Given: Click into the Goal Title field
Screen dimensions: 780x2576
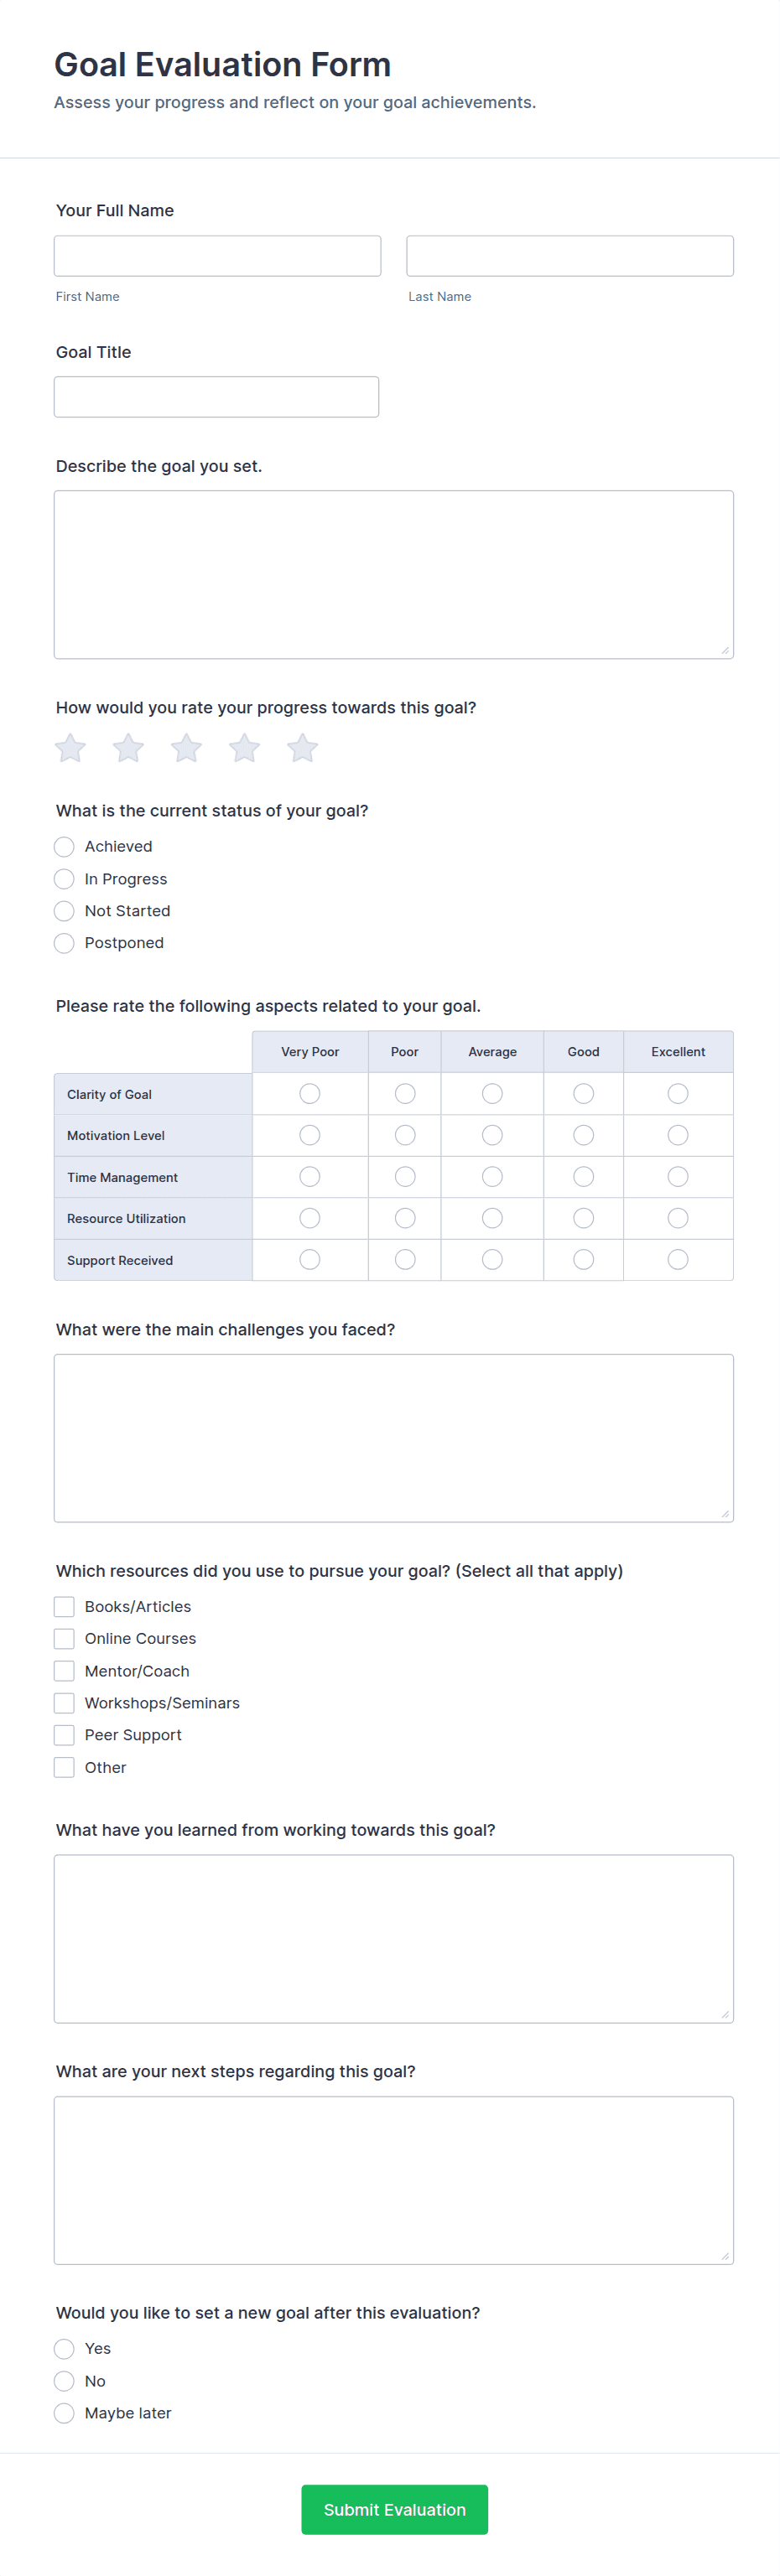Looking at the screenshot, I should tap(216, 397).
